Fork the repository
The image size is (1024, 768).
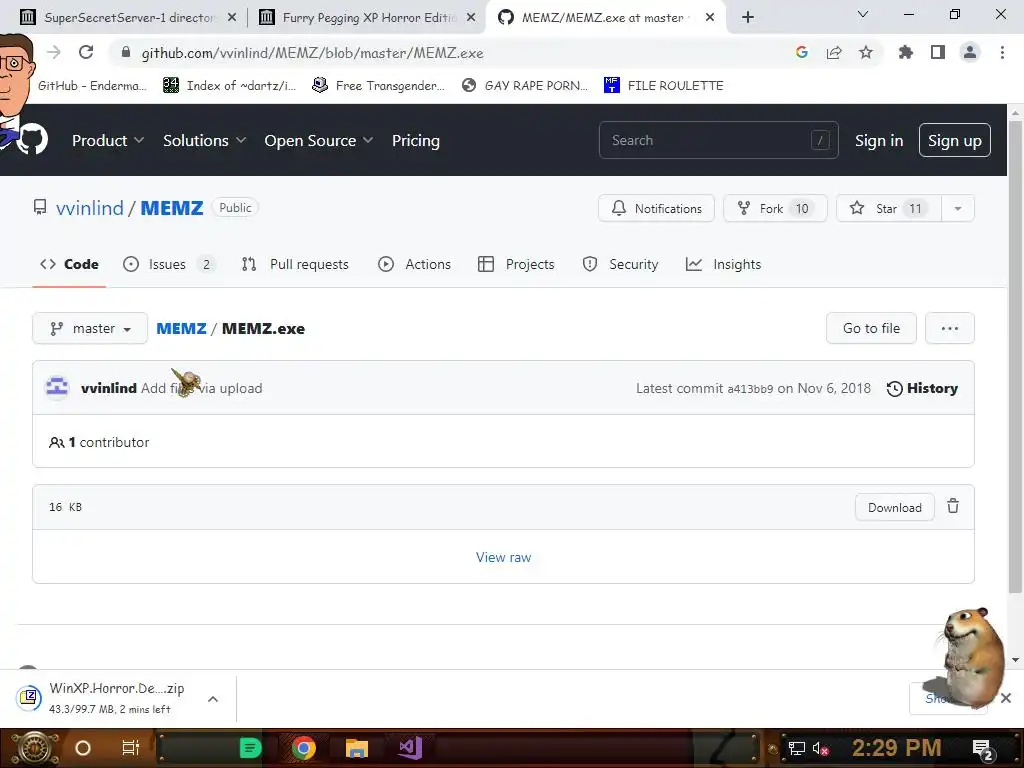click(775, 208)
